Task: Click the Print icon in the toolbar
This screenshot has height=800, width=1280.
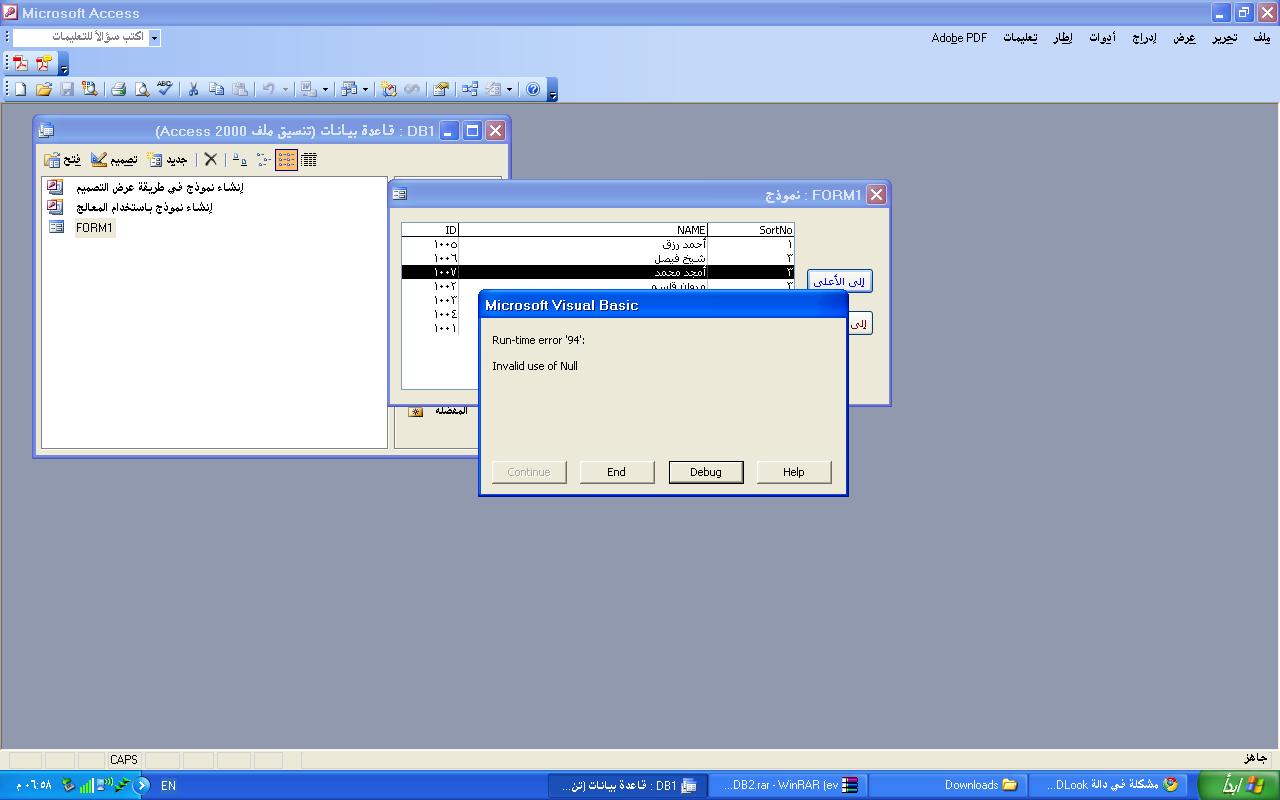Action: (x=118, y=89)
